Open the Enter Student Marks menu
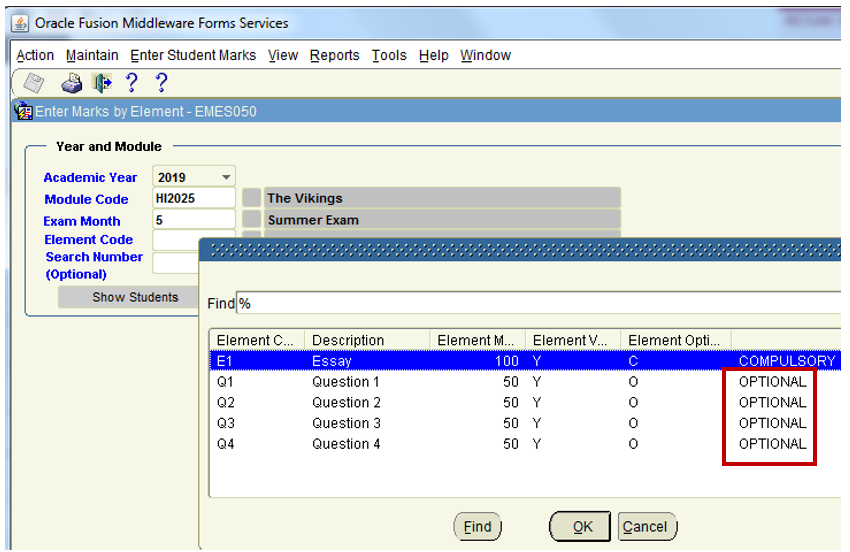 [x=193, y=56]
